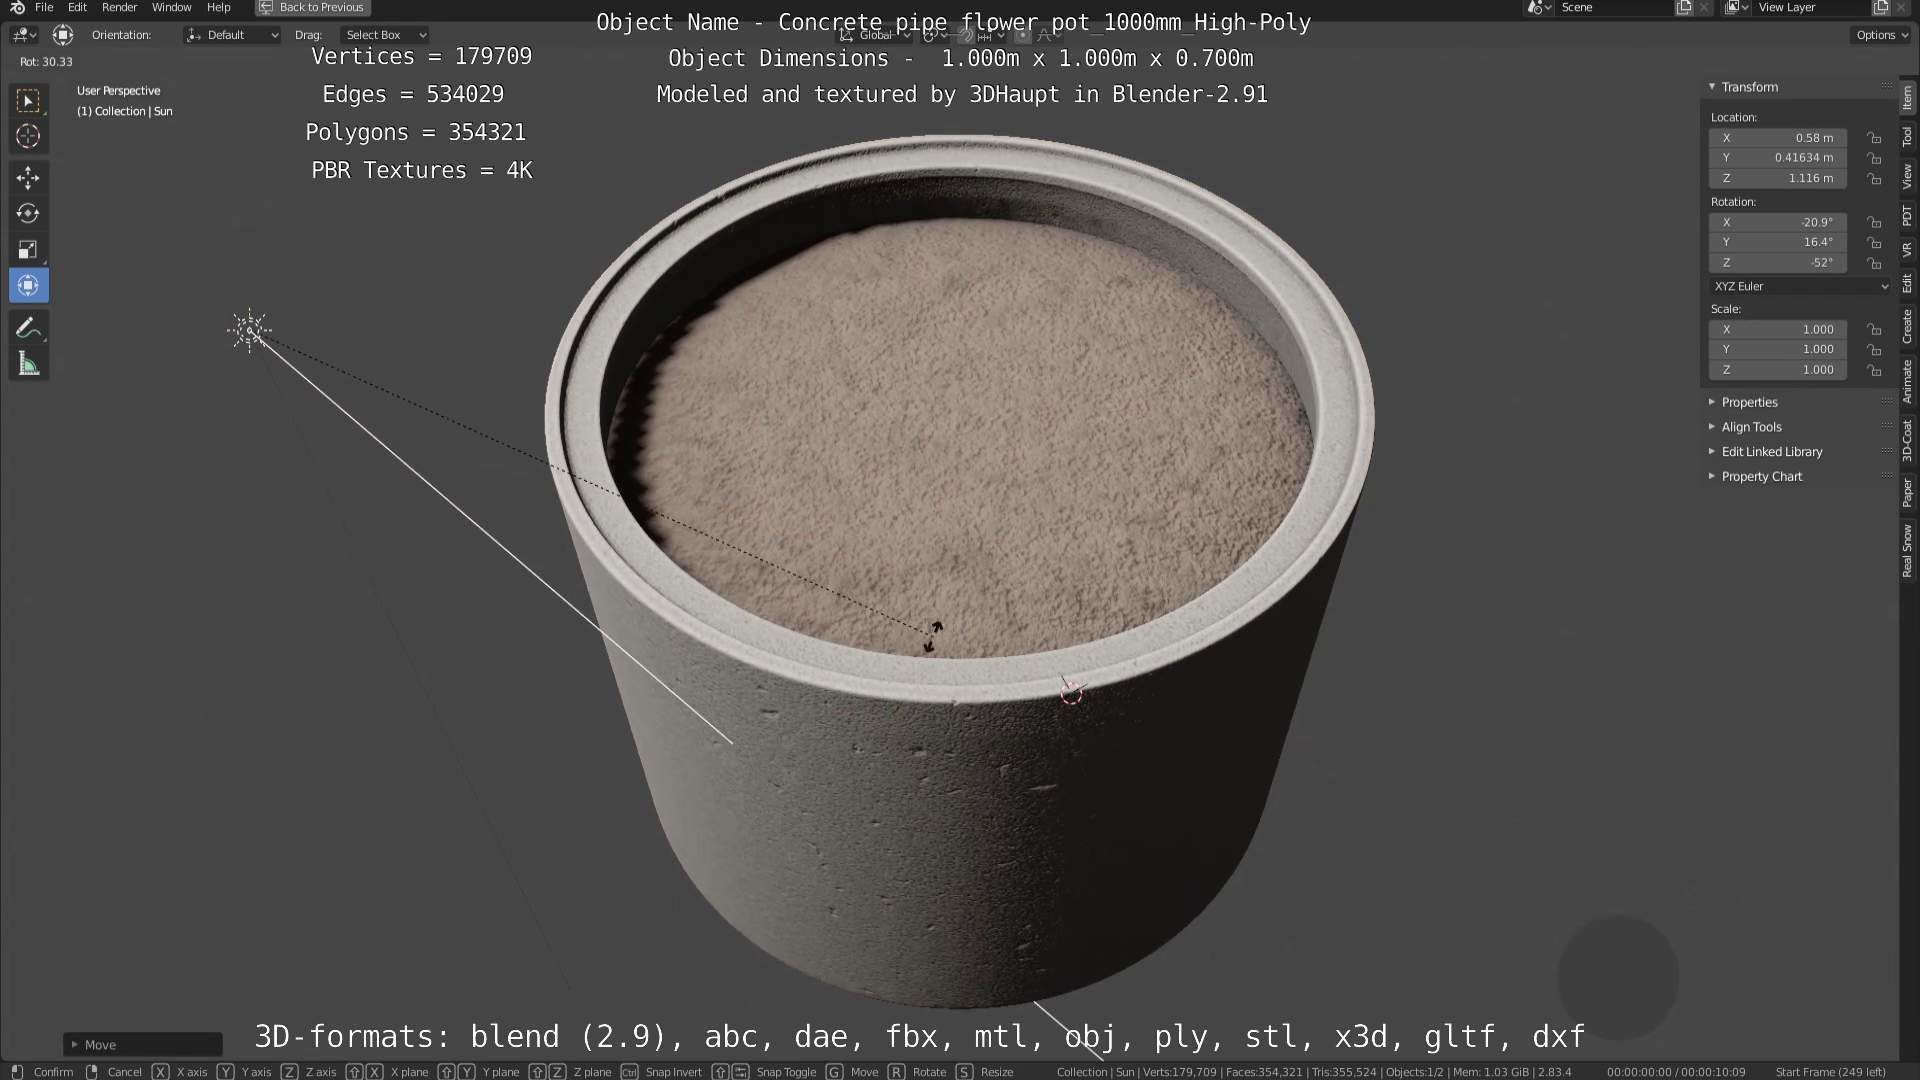The image size is (1920, 1080).
Task: Select the highlighted Transform tool
Action: (x=28, y=286)
